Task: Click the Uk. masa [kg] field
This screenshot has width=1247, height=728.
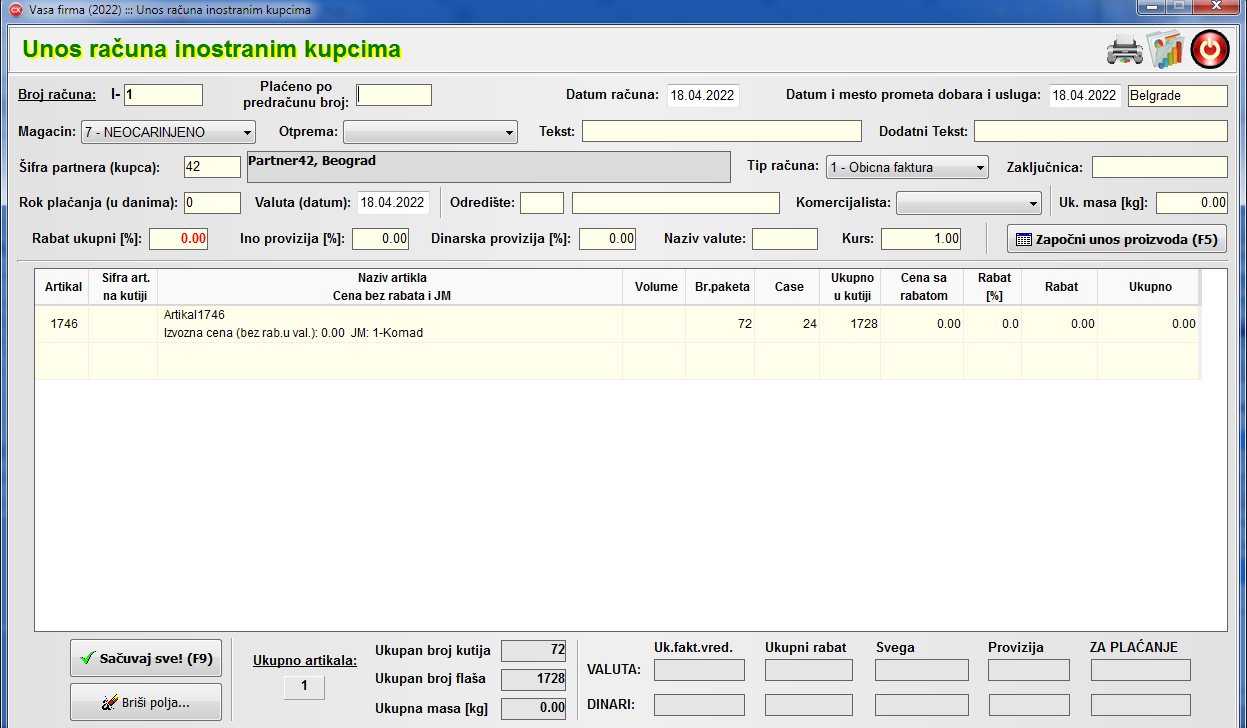Action: (1192, 203)
